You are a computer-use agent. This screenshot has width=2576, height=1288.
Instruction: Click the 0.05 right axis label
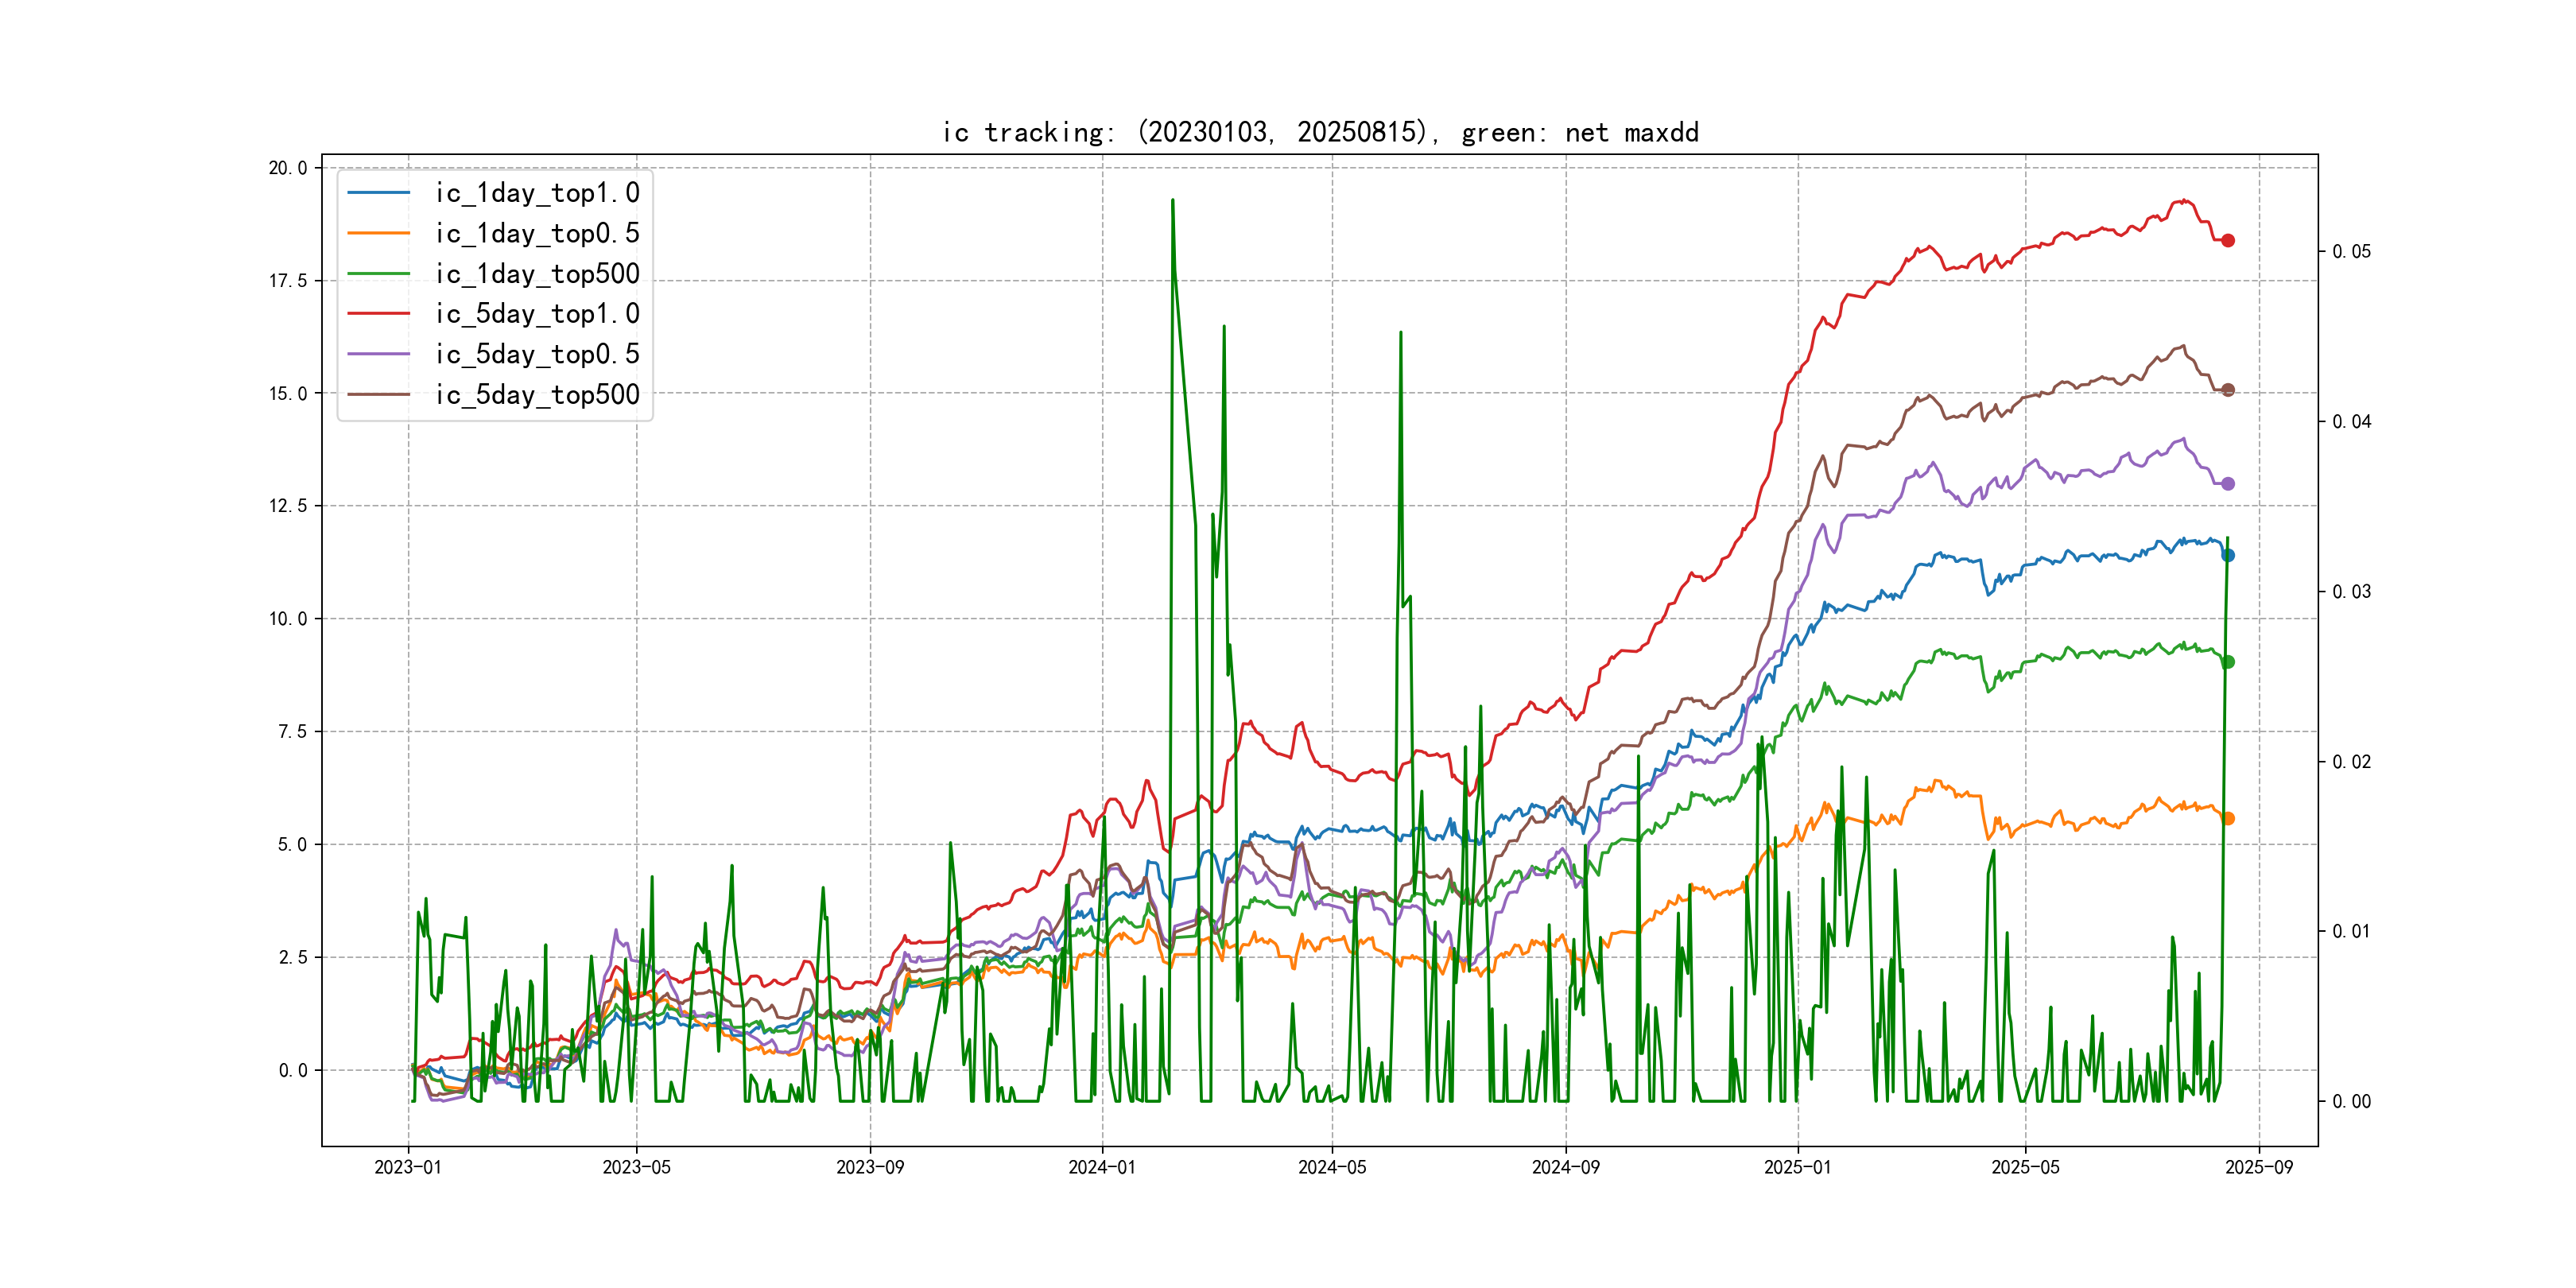pos(2350,251)
